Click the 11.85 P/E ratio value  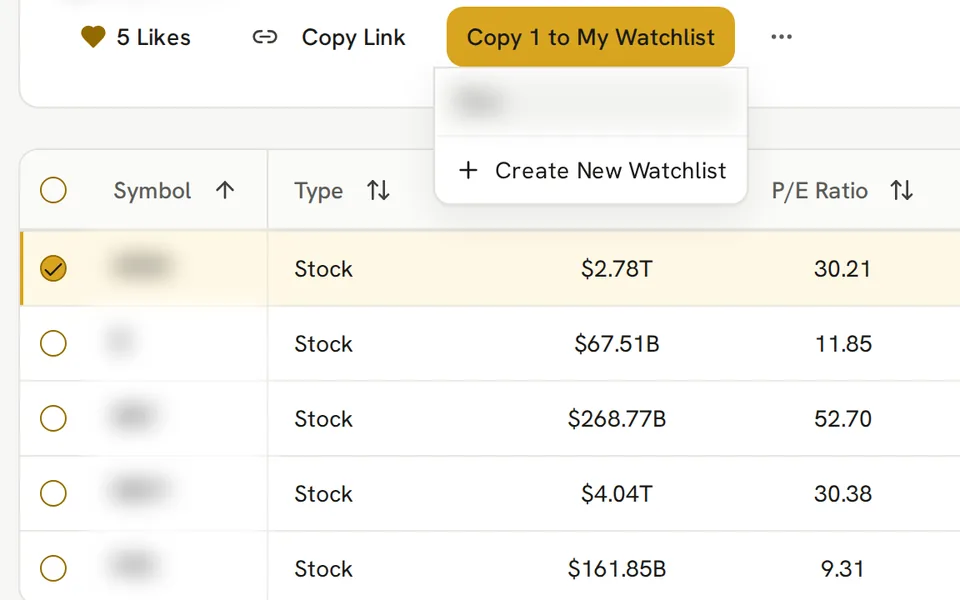click(842, 343)
